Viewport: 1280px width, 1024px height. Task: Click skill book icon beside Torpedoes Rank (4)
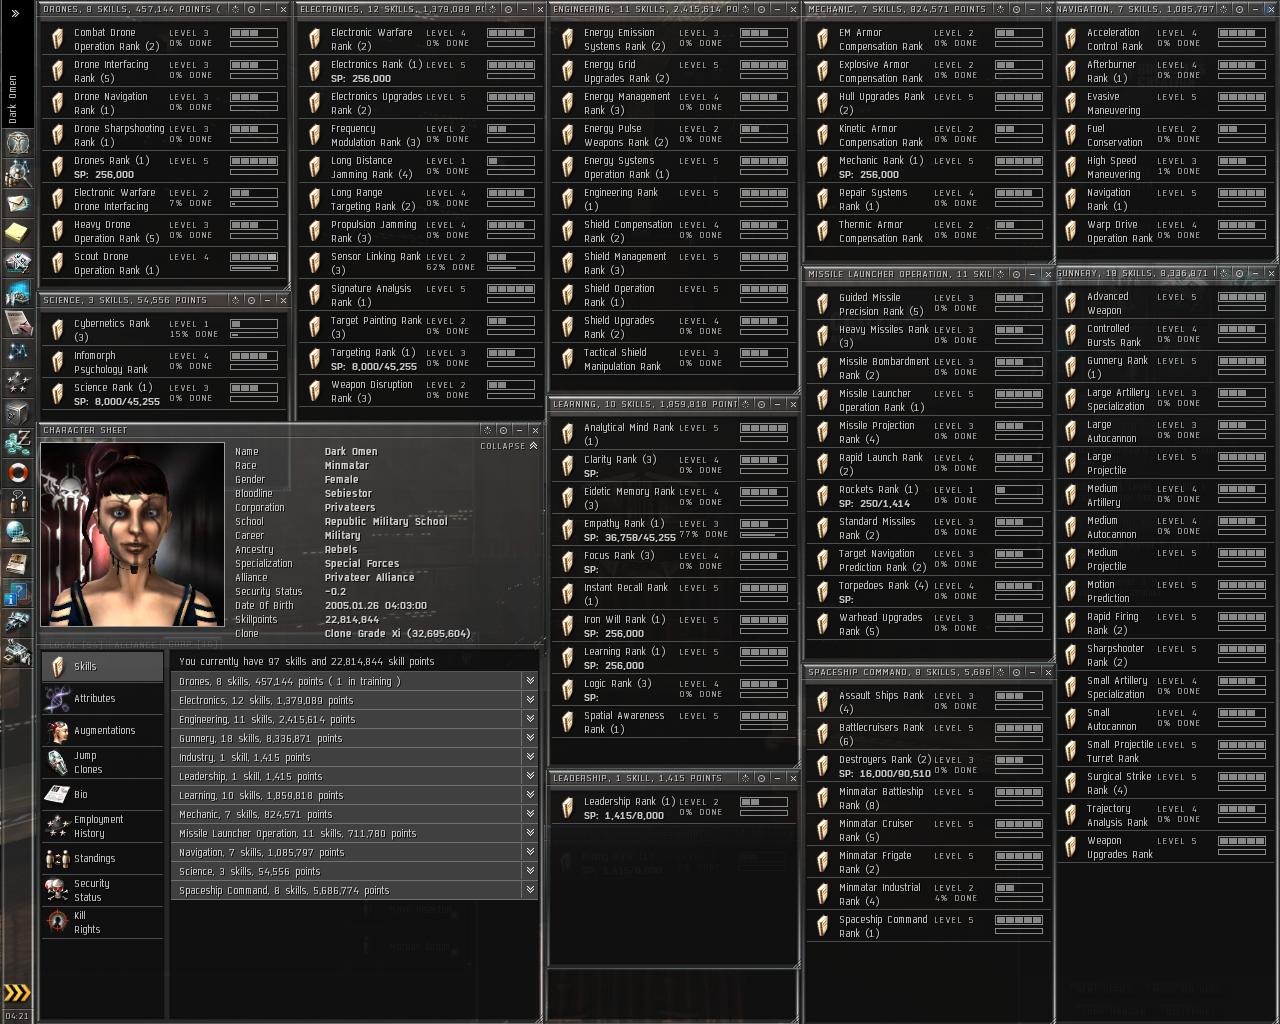[x=823, y=592]
